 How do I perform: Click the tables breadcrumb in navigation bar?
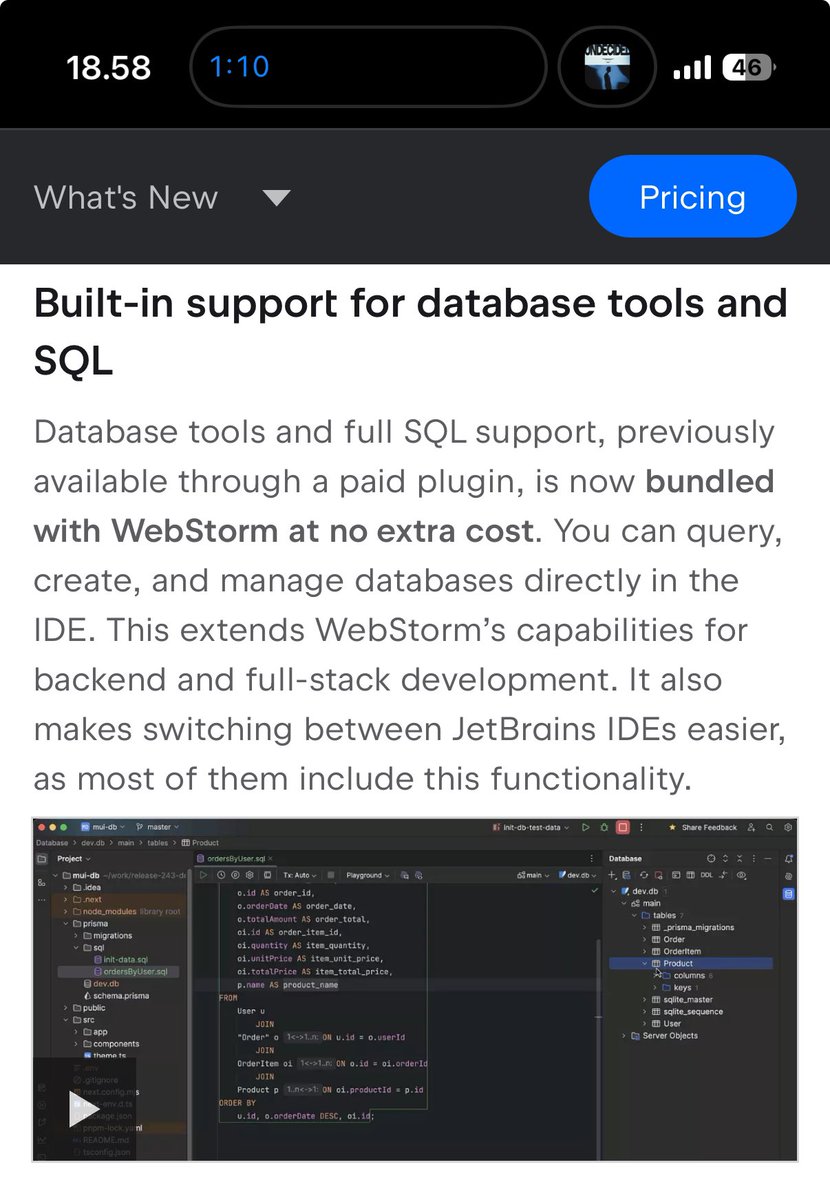pos(159,843)
